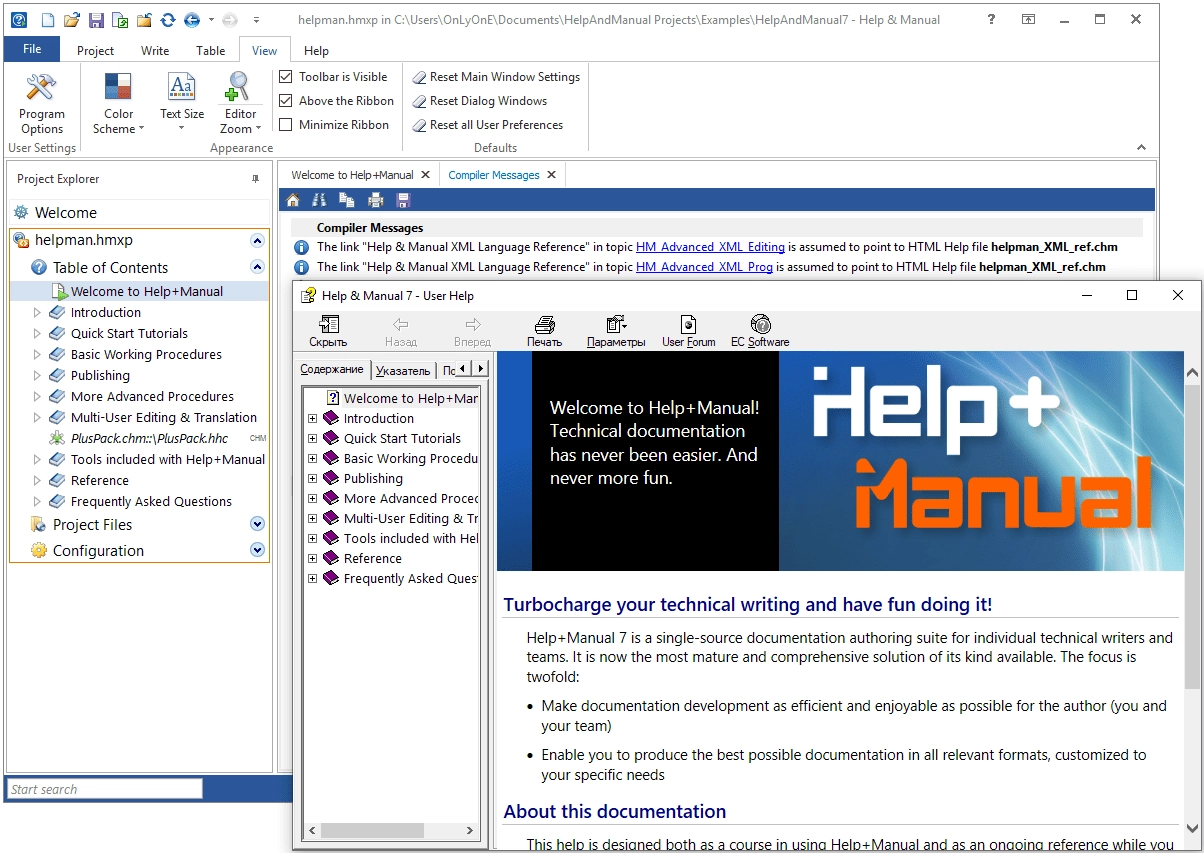
Task: Click the Home icon in compiler toolbar
Action: pos(293,200)
